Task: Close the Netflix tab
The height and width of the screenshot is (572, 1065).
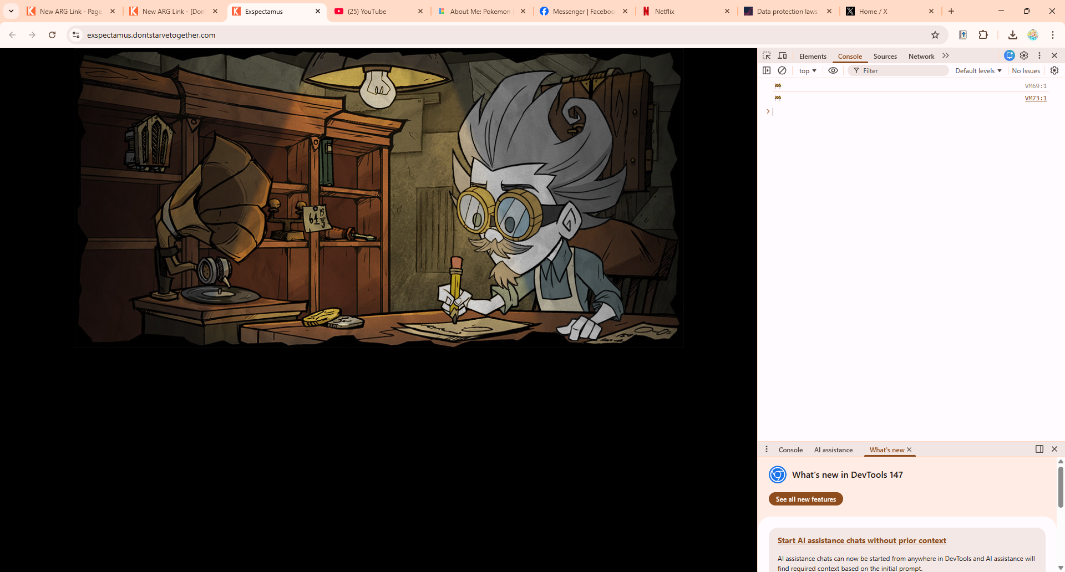Action: pos(727,12)
